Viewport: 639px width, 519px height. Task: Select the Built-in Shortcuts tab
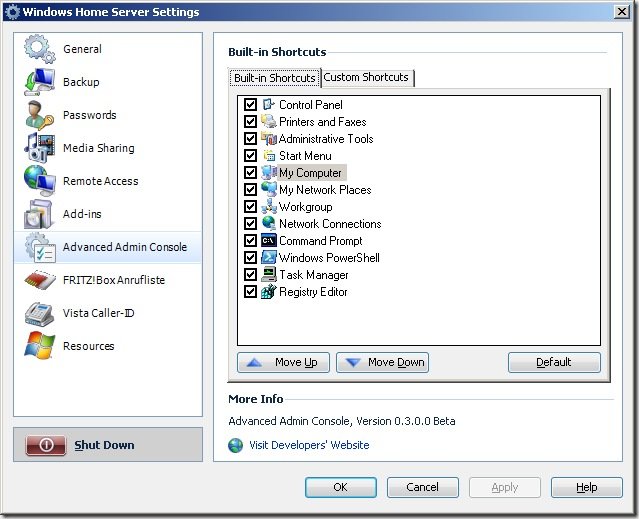(275, 78)
